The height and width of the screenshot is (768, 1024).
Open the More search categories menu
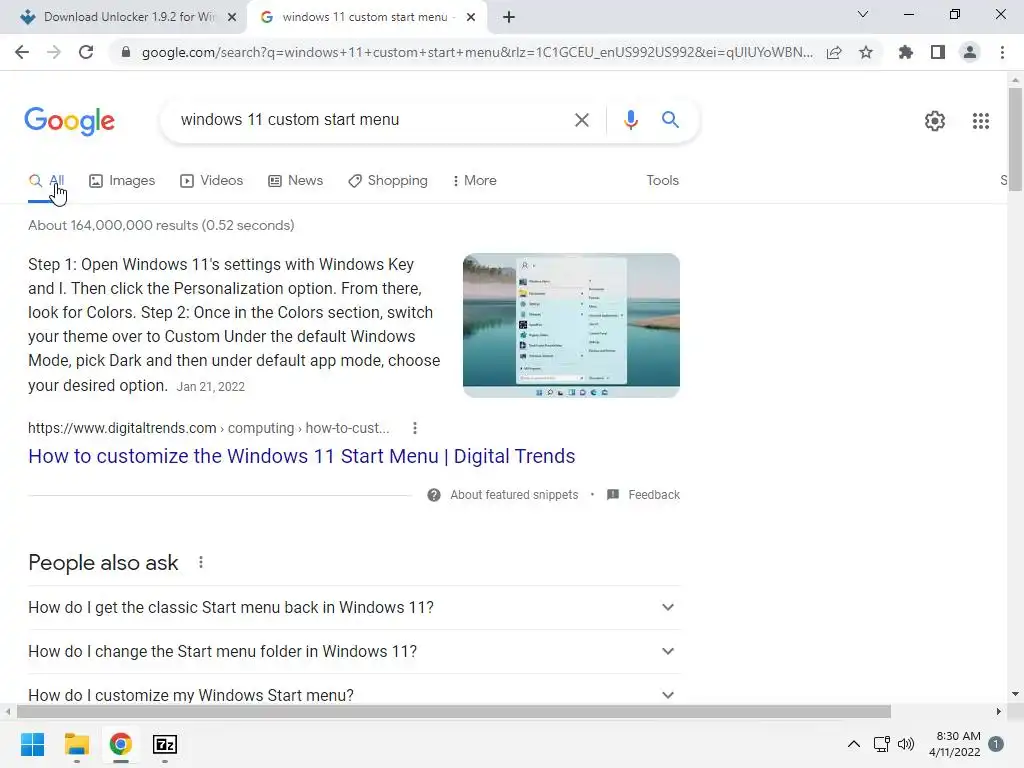475,181
